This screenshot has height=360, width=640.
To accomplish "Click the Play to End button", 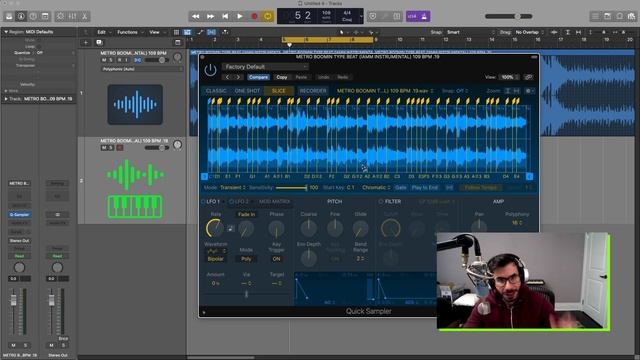I will tap(425, 187).
